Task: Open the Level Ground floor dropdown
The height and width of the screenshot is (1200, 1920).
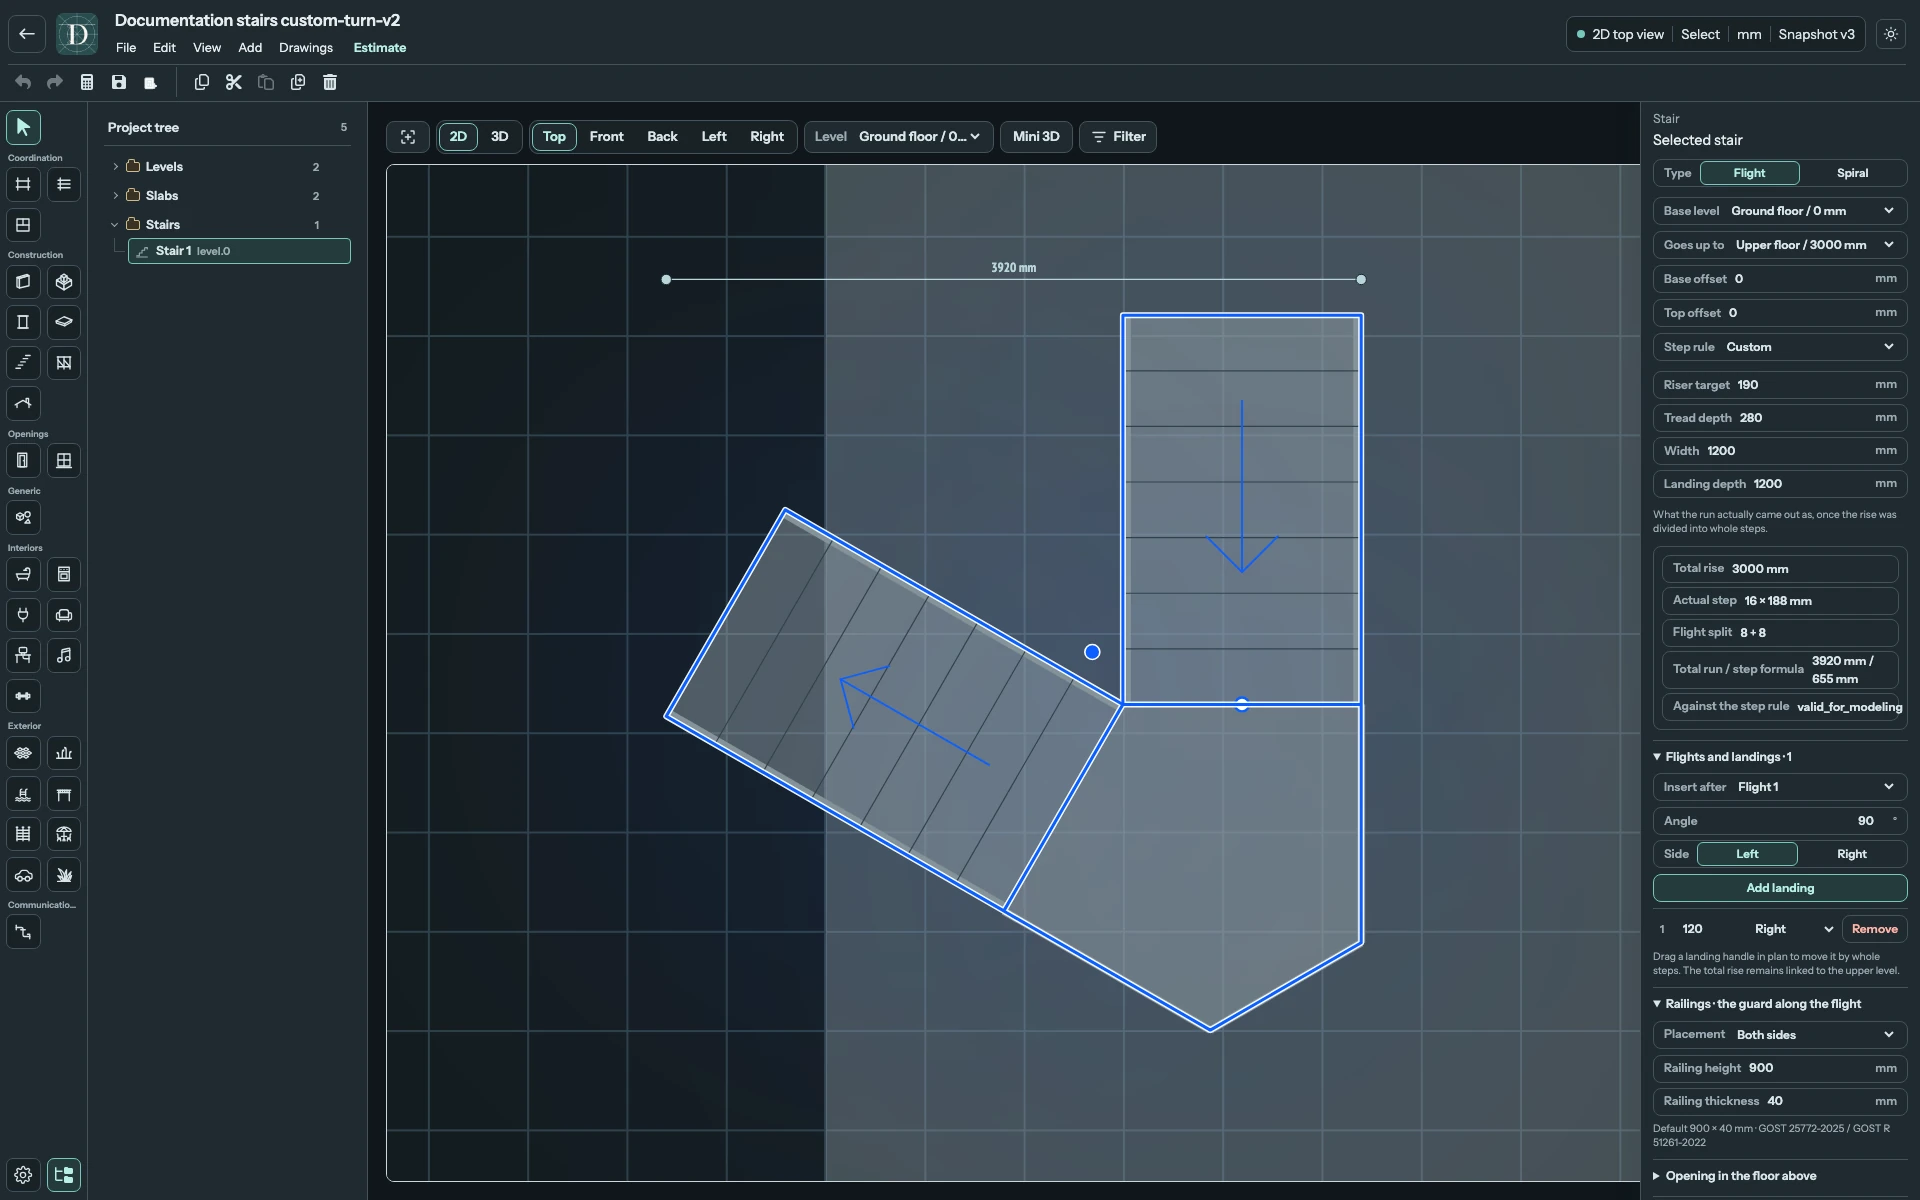Action: click(898, 137)
